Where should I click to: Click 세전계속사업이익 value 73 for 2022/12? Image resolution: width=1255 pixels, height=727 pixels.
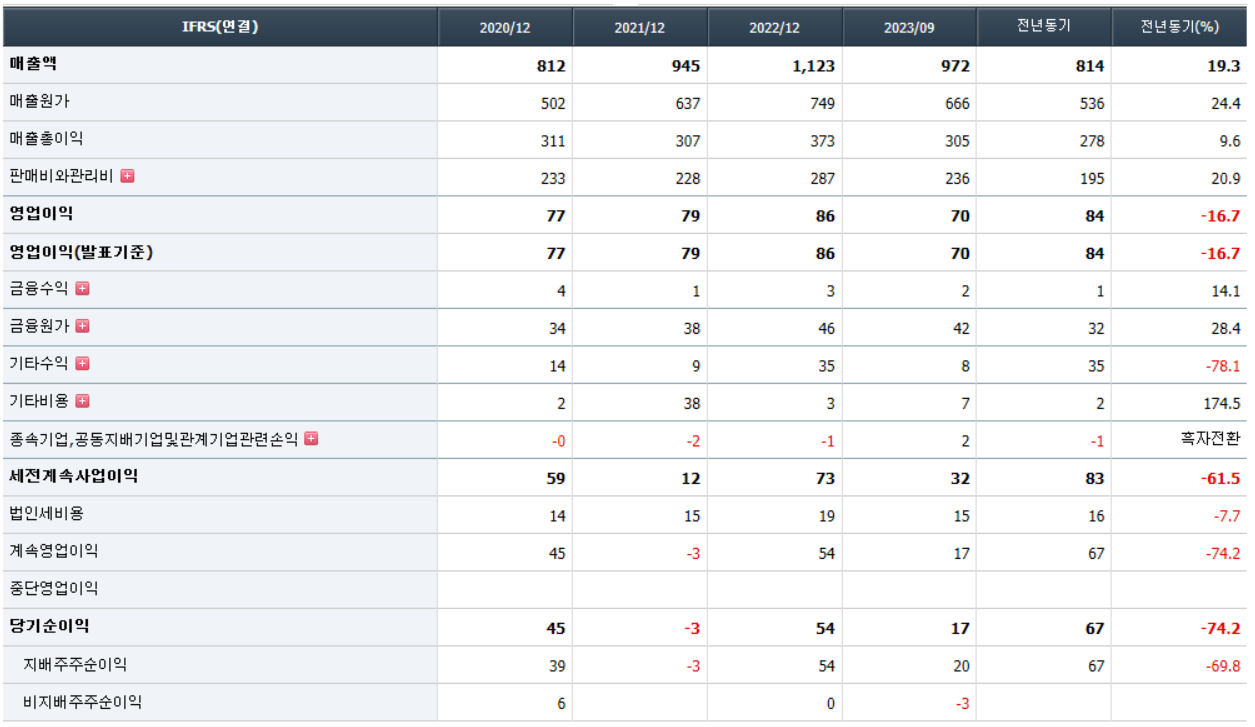click(825, 478)
